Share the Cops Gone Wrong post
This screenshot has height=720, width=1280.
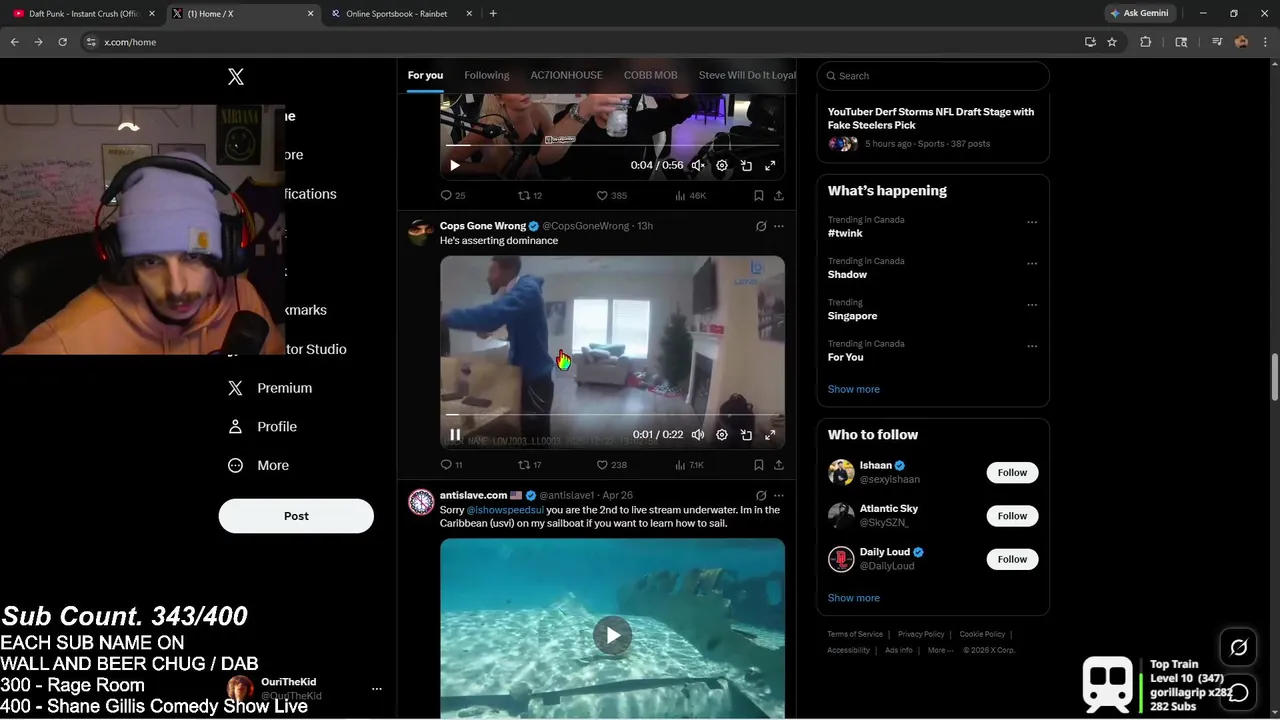[779, 465]
